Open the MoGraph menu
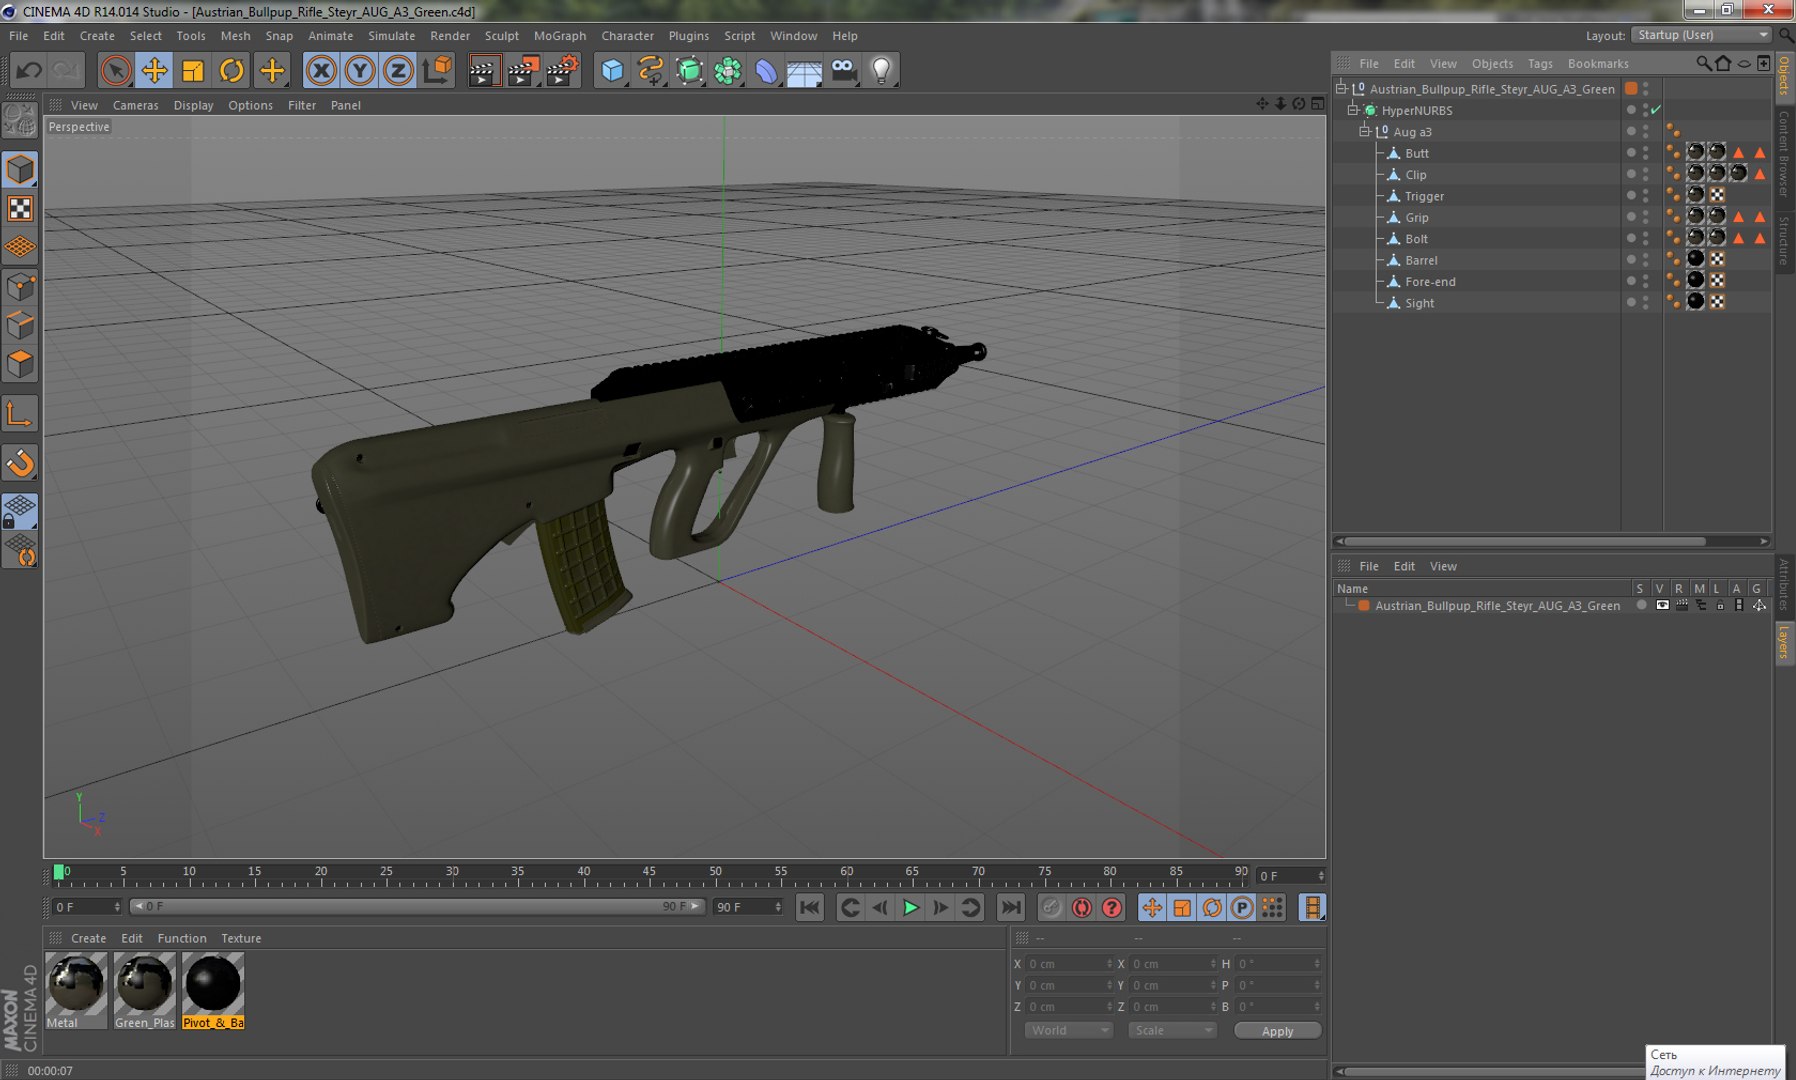The height and width of the screenshot is (1080, 1796). click(x=560, y=36)
